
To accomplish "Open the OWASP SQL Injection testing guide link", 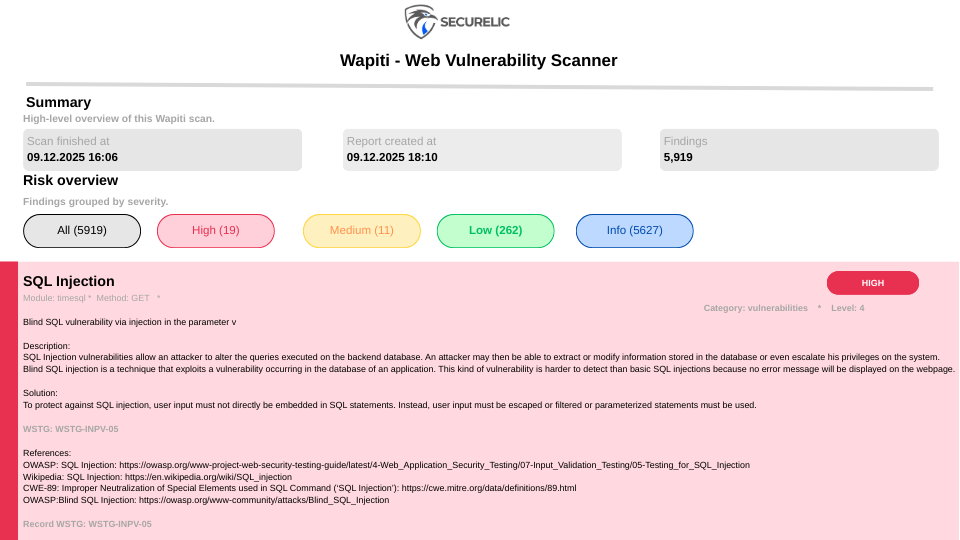I will coord(434,465).
